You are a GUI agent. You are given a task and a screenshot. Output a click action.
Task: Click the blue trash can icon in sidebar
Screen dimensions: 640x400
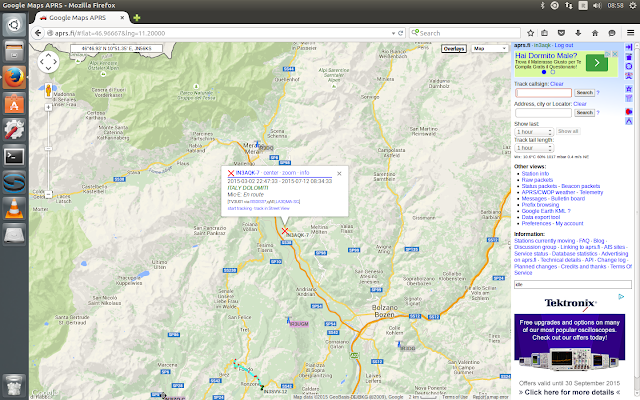tap(629, 57)
